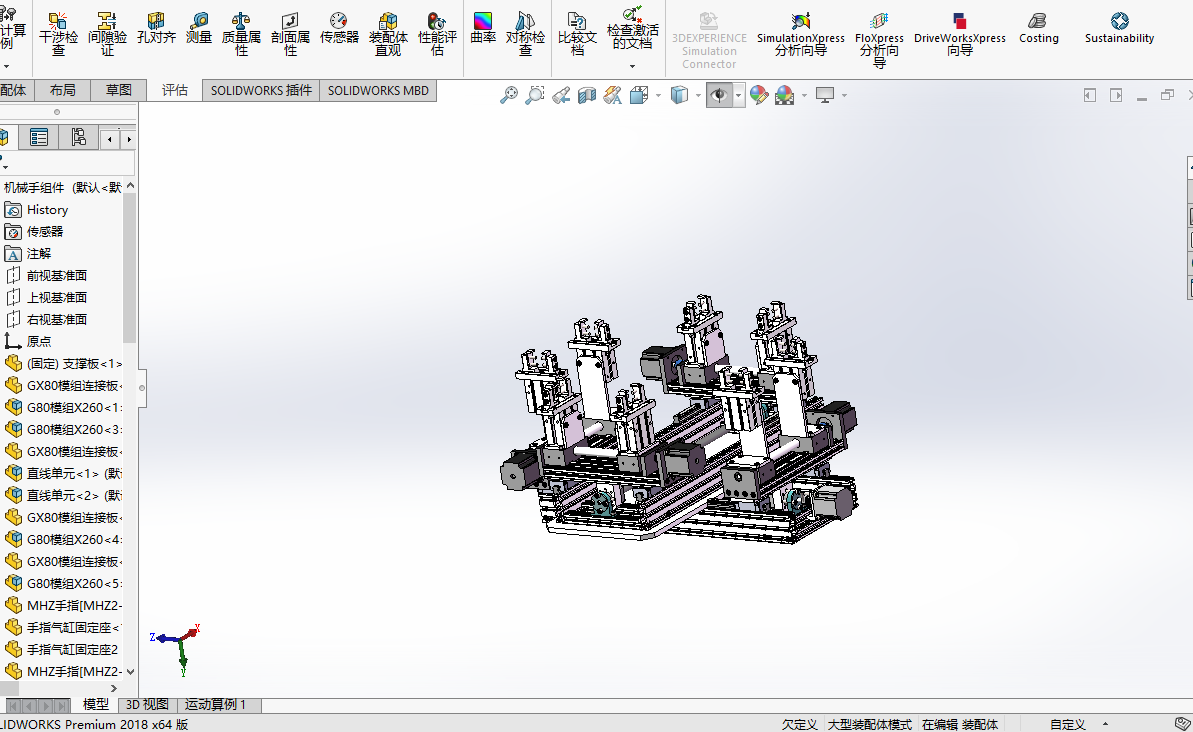
Task: Open 装配体直观 assembly visualization
Action: point(388,34)
